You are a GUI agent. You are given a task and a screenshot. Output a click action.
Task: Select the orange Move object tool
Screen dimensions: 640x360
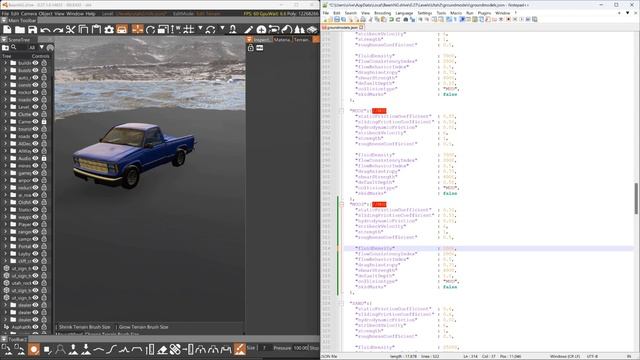pyautogui.click(x=138, y=30)
